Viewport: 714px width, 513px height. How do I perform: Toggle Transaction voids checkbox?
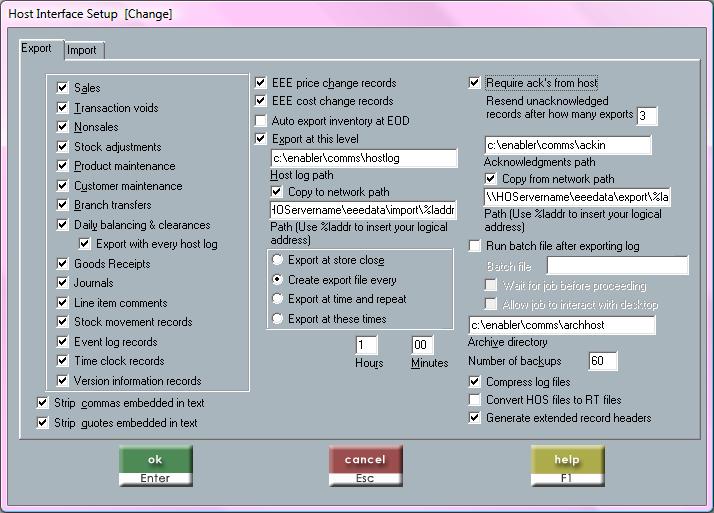(62, 107)
